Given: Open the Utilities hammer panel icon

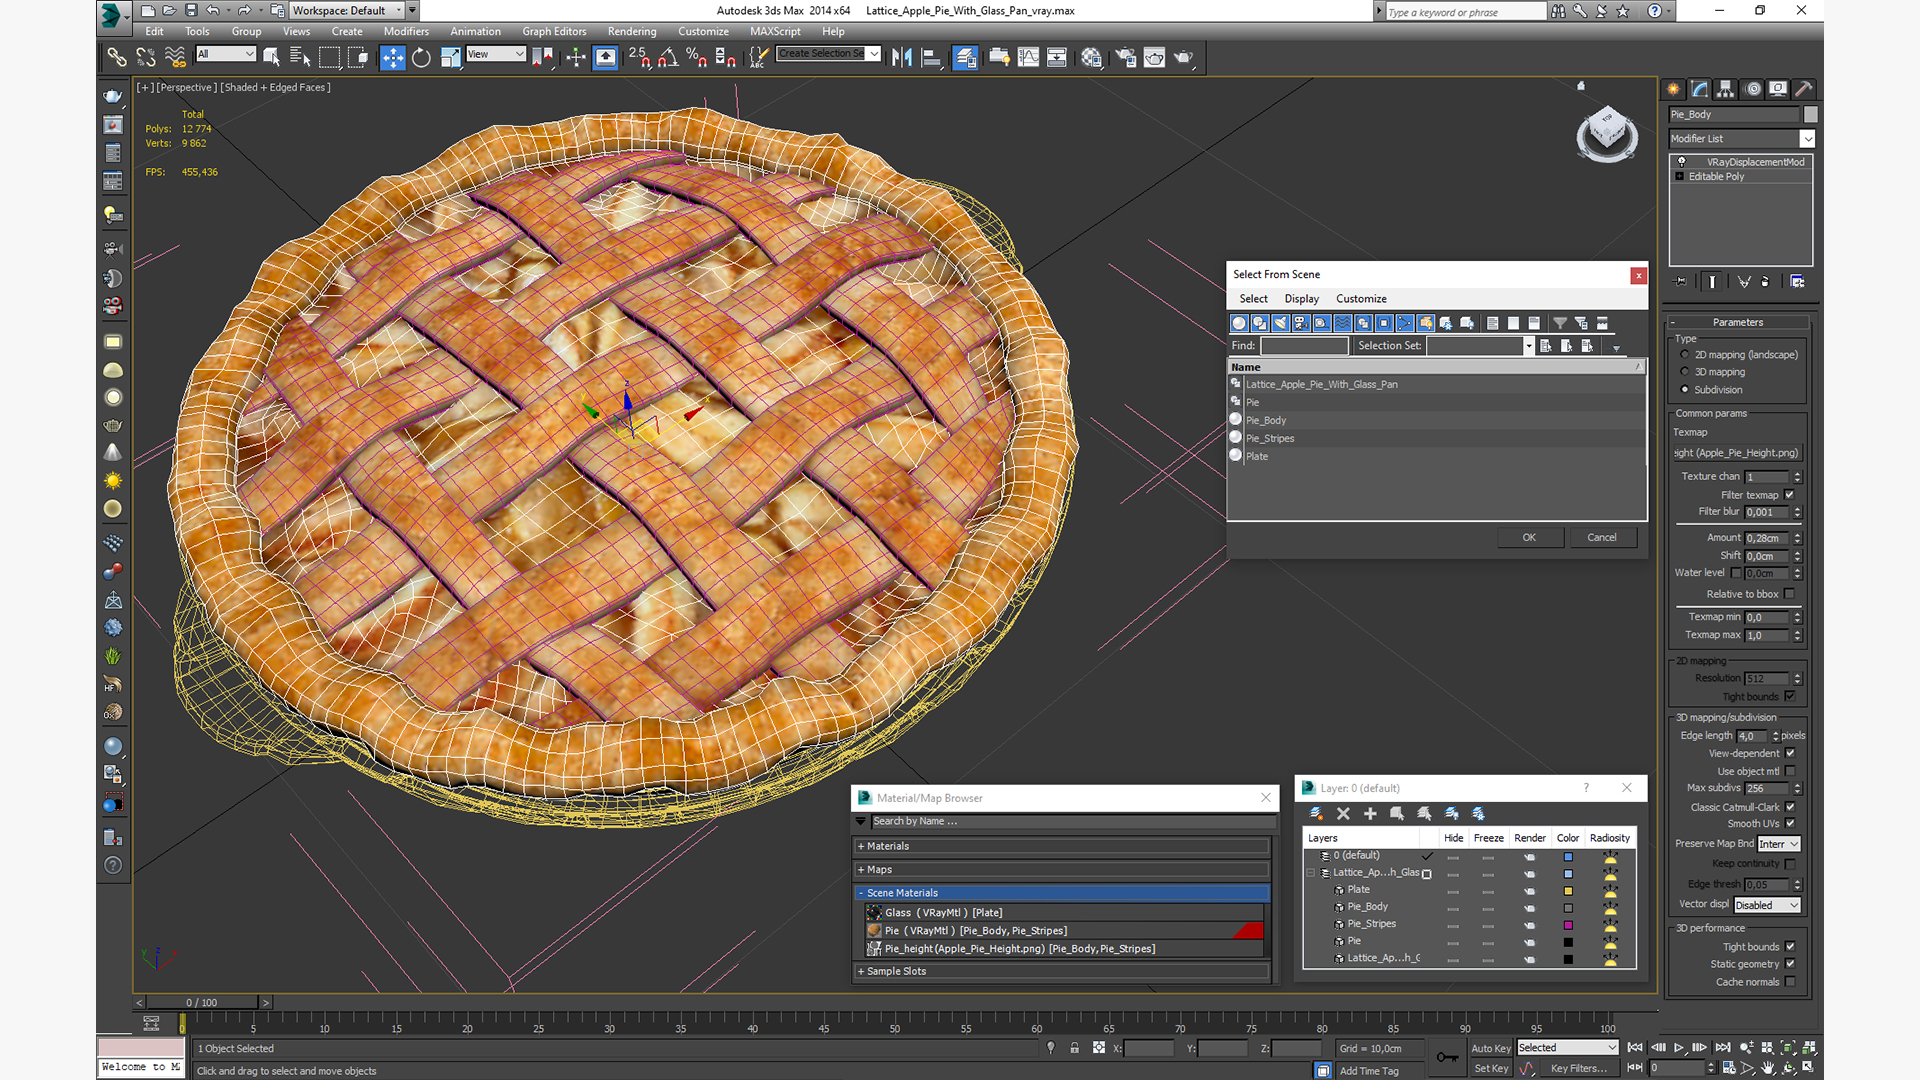Looking at the screenshot, I should pos(1804,89).
